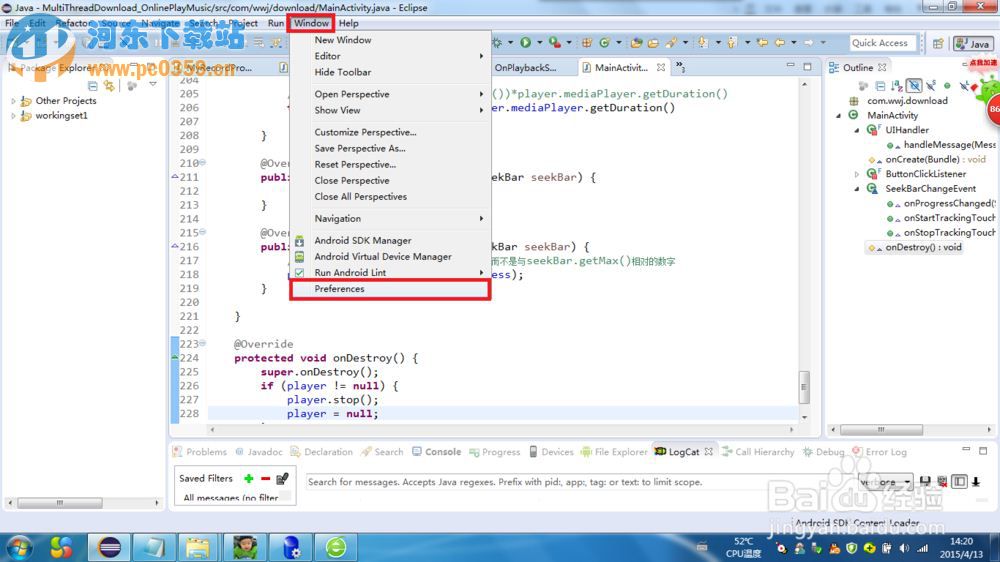Click the Open Perspective icon beside Java

[937, 44]
